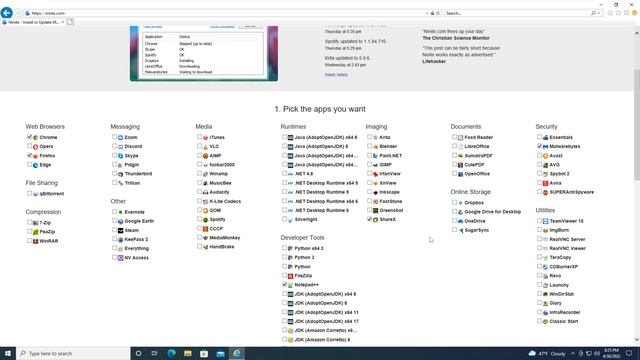Check the PeaZip checkbox
This screenshot has height=360, width=640.
click(29, 231)
